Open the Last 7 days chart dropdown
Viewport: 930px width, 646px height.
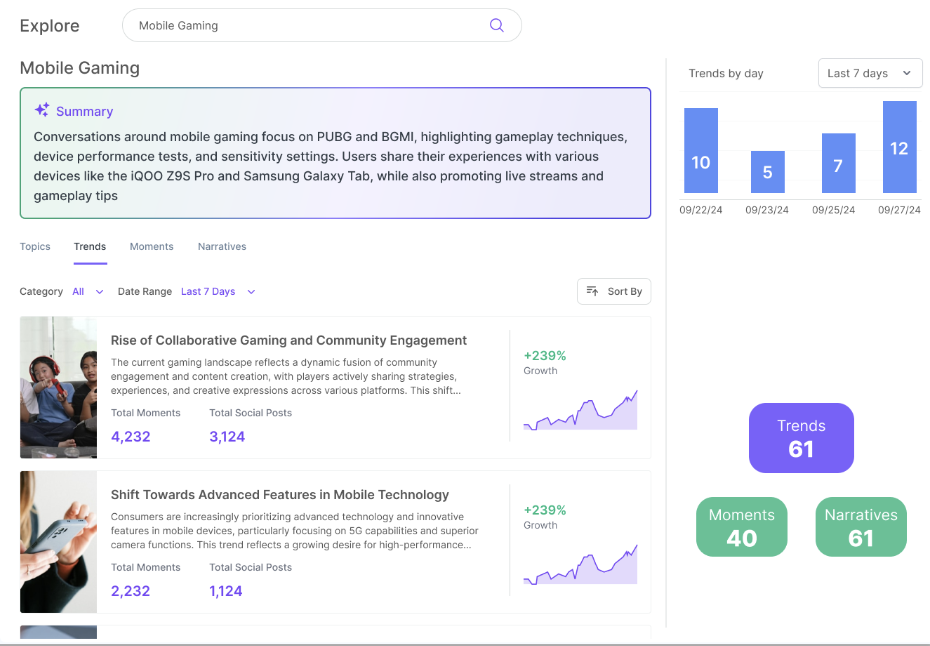pyautogui.click(x=870, y=73)
